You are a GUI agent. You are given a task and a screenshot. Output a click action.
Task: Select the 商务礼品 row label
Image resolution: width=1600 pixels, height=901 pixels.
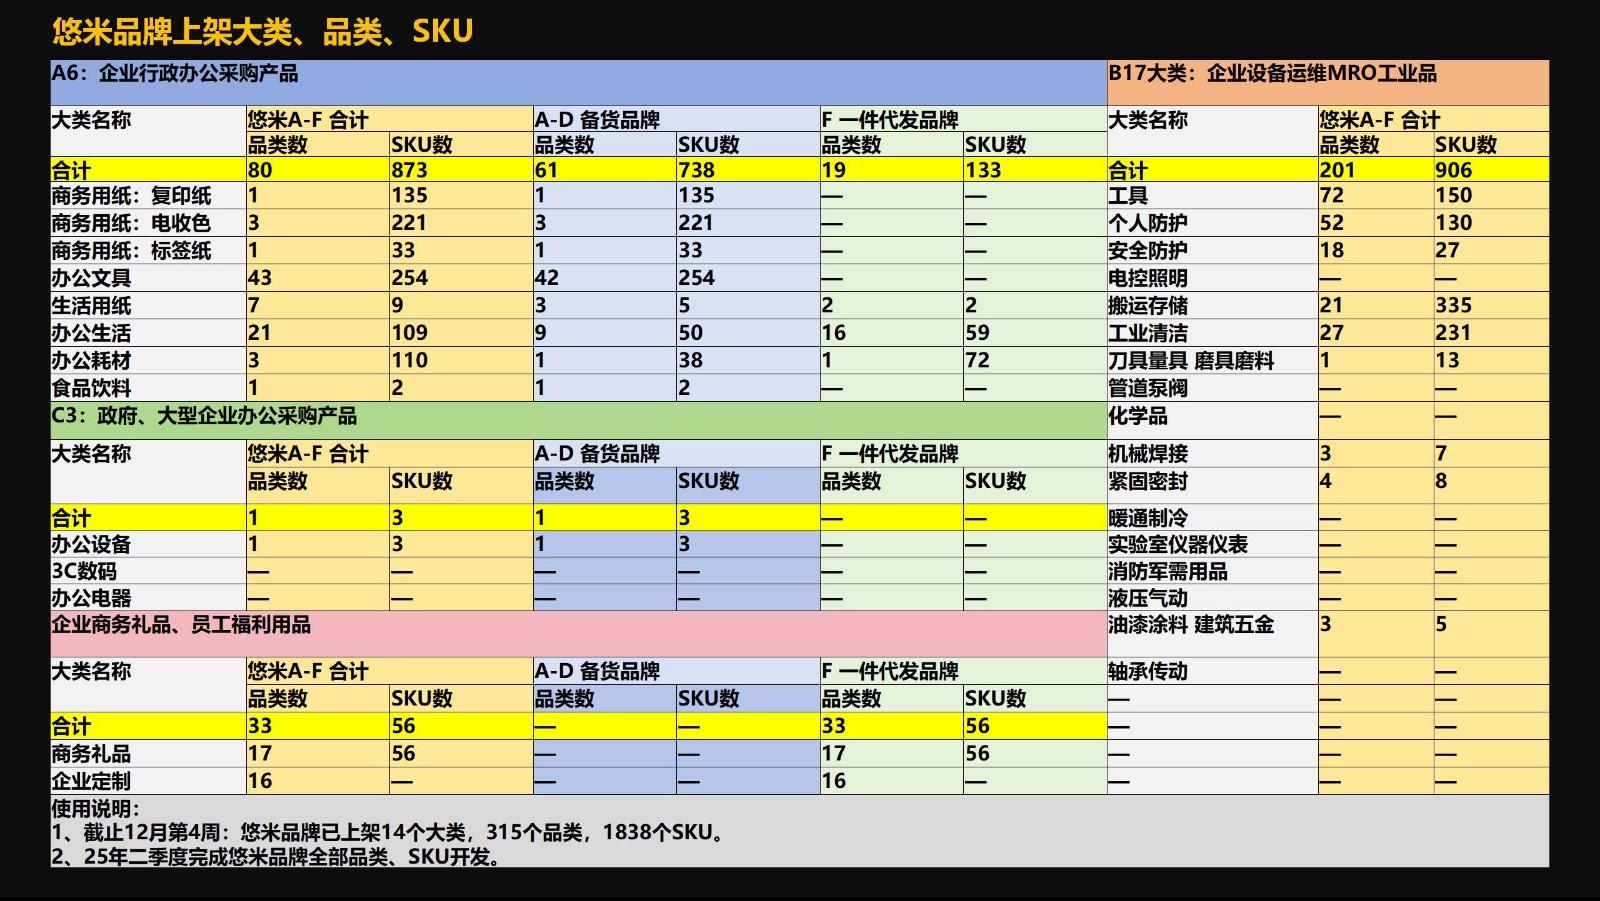[x=92, y=754]
